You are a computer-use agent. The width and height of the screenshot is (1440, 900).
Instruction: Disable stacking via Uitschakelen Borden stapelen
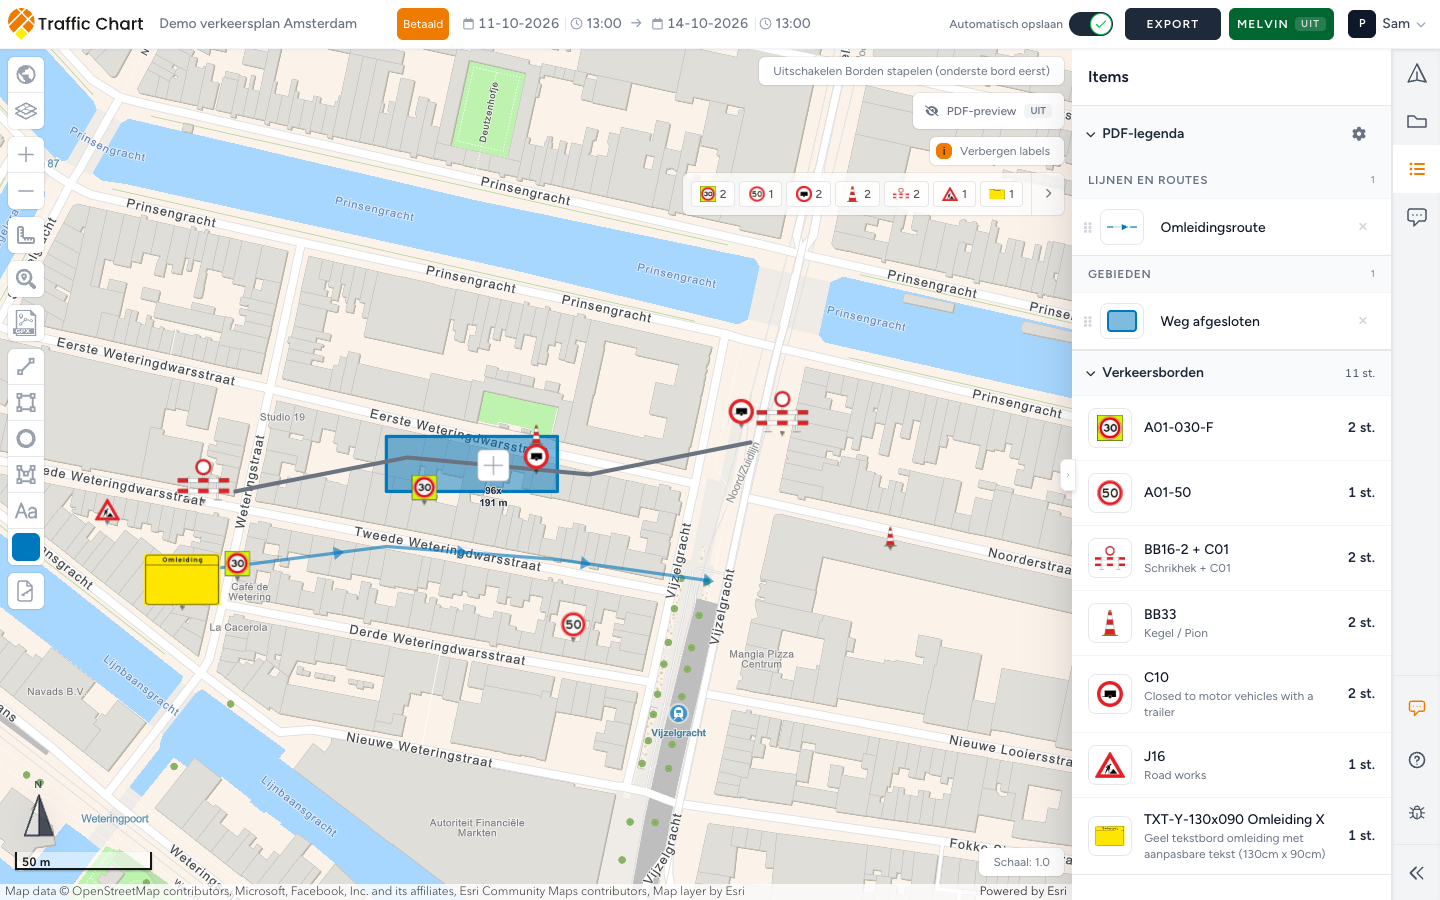pos(911,71)
